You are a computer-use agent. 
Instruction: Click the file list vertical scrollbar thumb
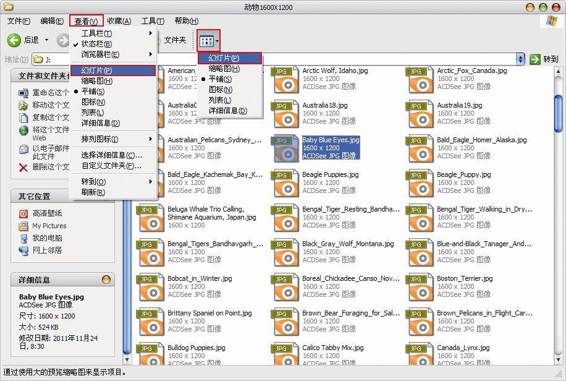[558, 114]
